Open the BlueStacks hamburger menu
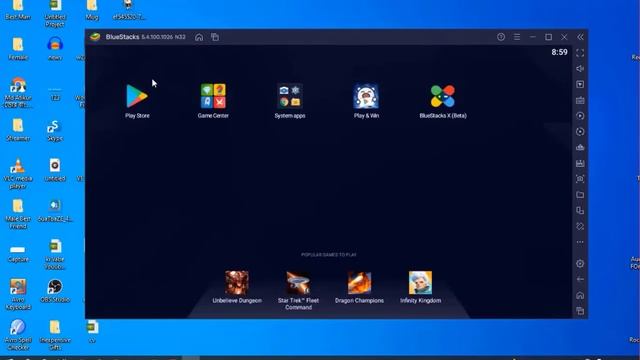The width and height of the screenshot is (640, 360). (x=517, y=37)
